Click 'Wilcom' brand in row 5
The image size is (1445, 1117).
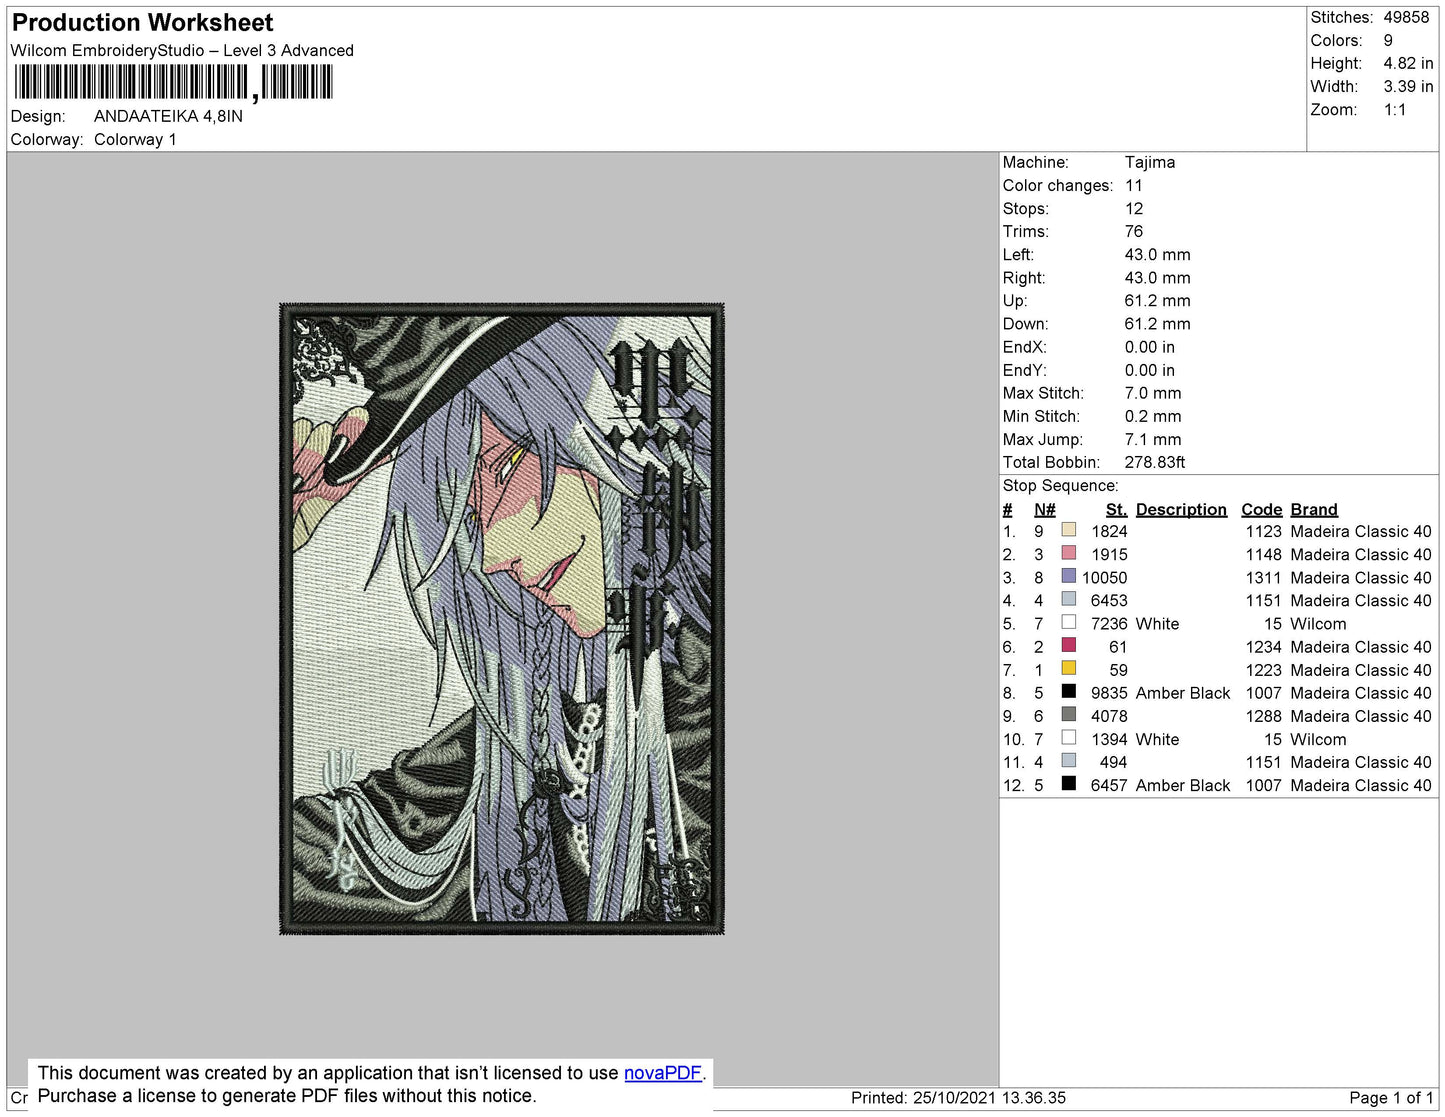(1319, 623)
